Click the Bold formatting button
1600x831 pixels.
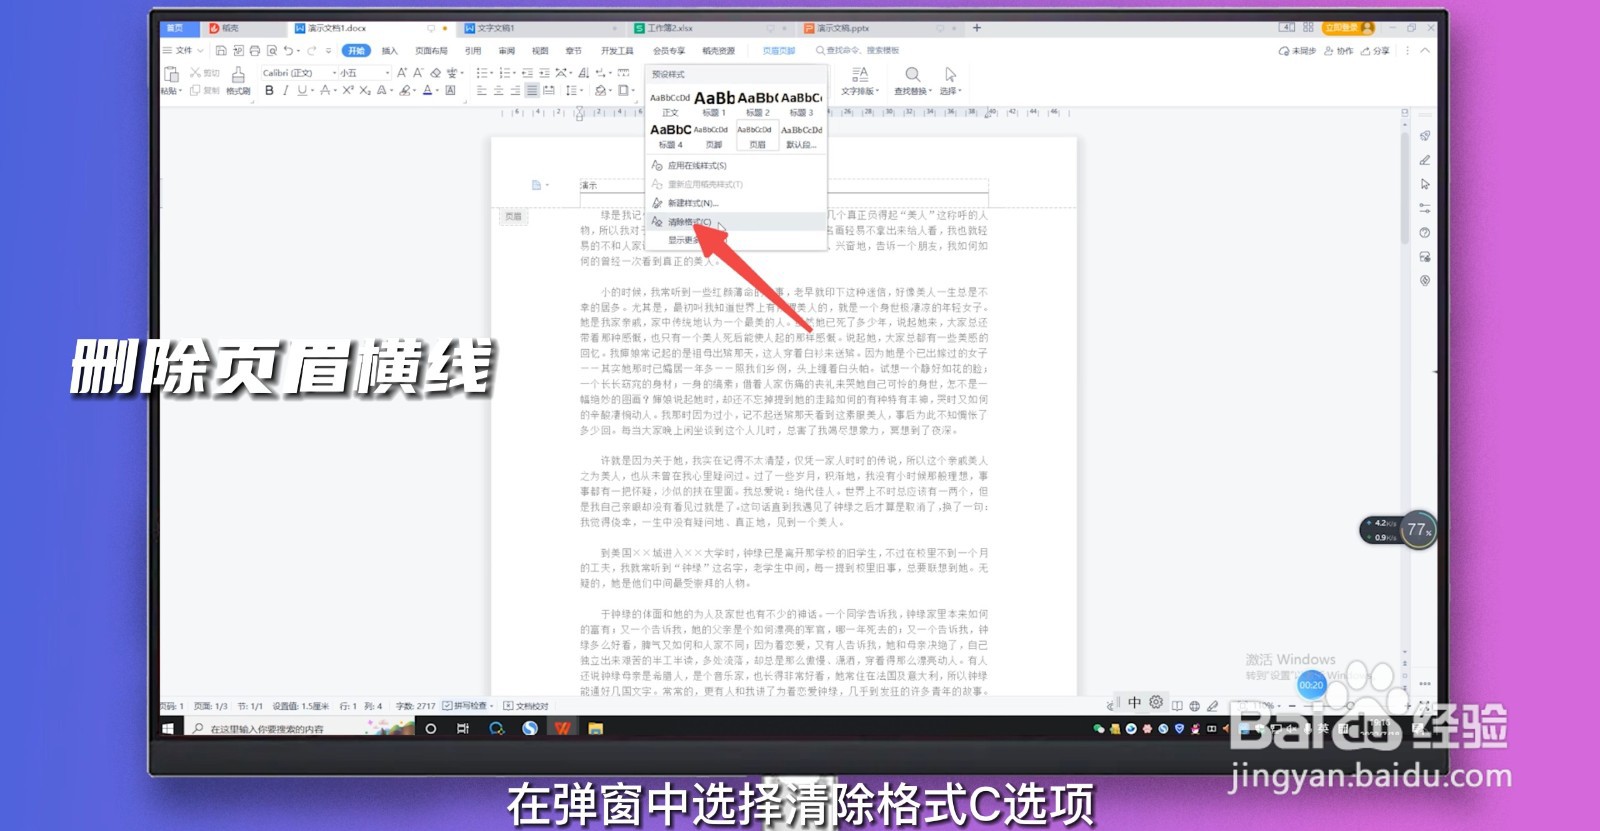[269, 90]
